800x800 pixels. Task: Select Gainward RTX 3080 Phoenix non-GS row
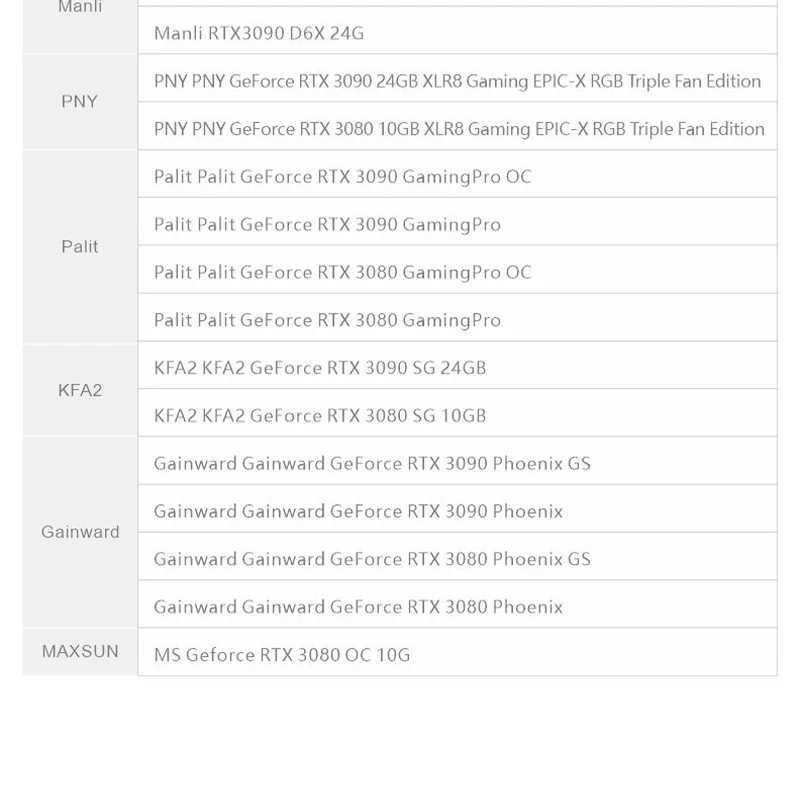pyautogui.click(x=358, y=607)
